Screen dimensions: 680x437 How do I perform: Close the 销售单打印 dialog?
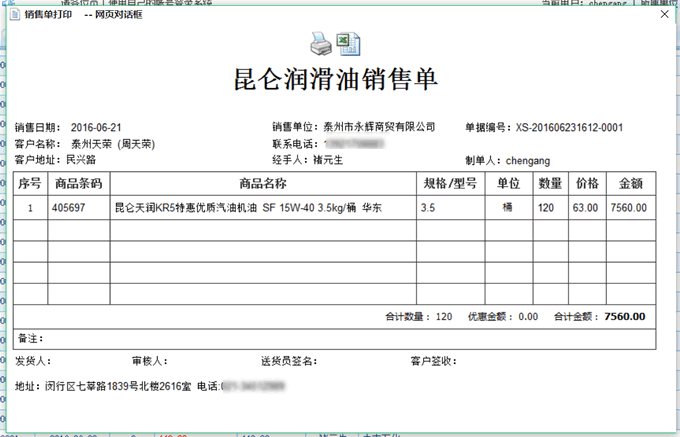664,14
